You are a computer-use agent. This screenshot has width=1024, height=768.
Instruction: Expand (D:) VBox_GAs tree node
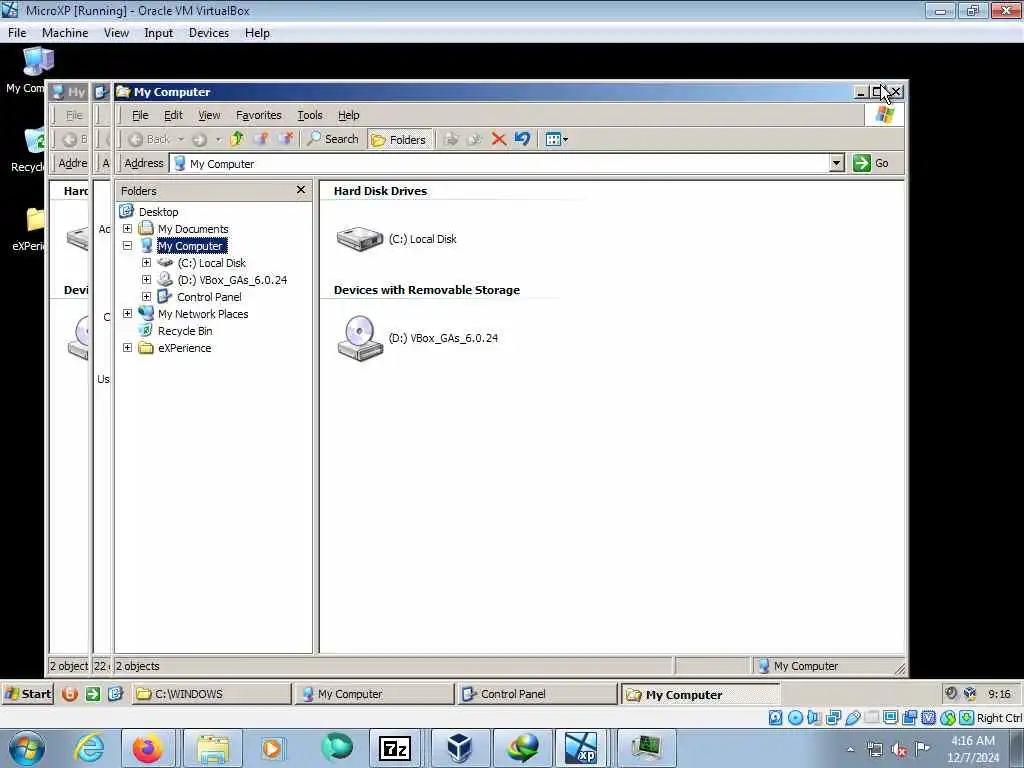tap(146, 280)
